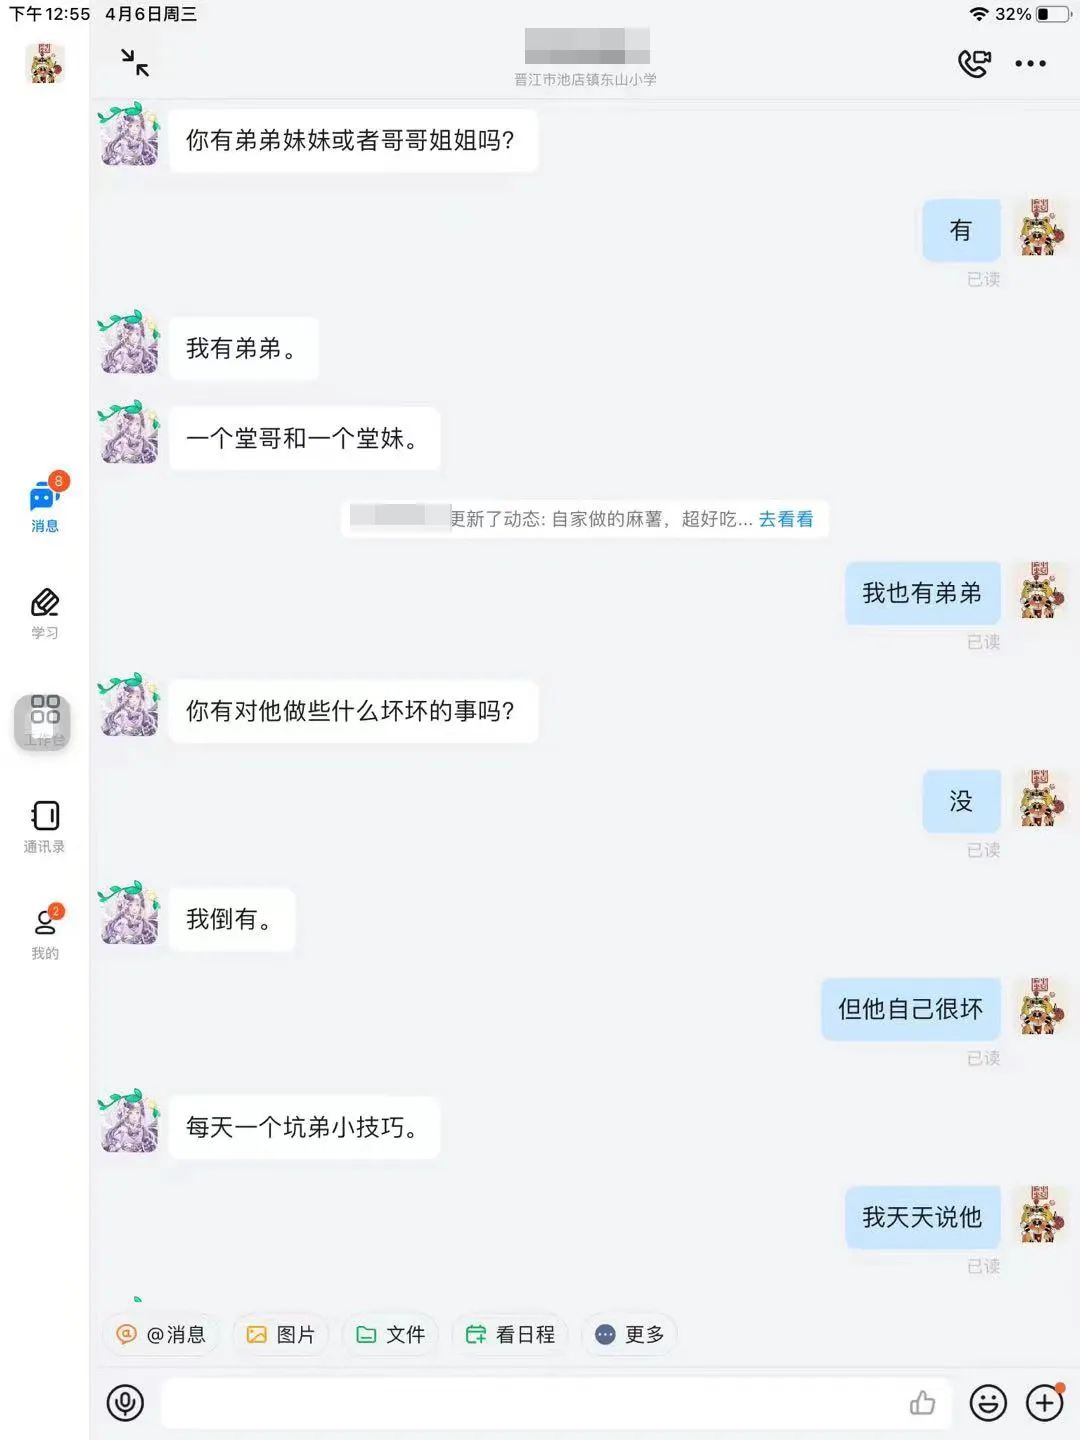The width and height of the screenshot is (1080, 1440).
Task: Click the @消息 shortcut button
Action: tap(161, 1335)
